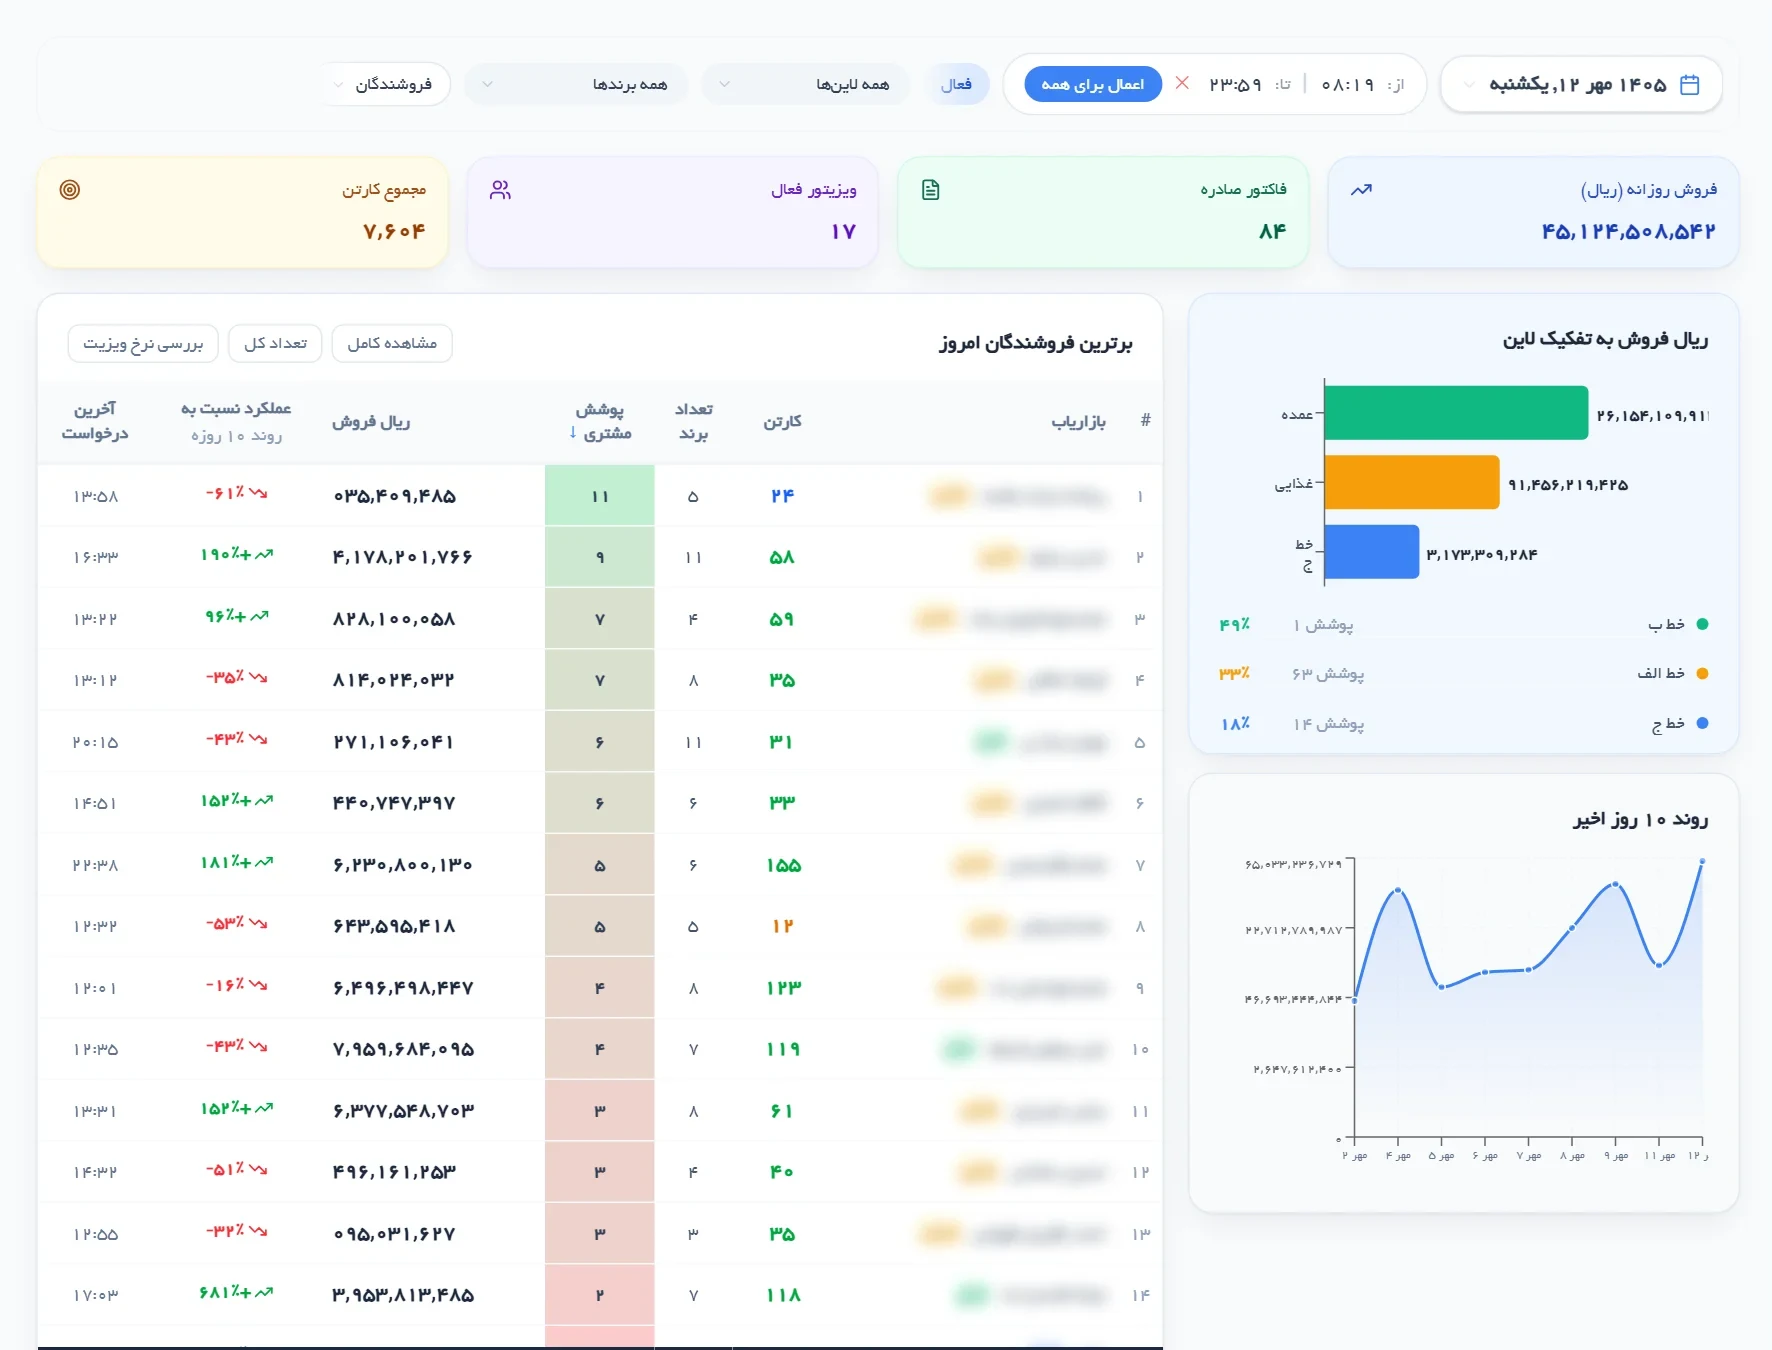Click the orange legend dot for خط الف
The image size is (1772, 1350).
pyautogui.click(x=1702, y=673)
